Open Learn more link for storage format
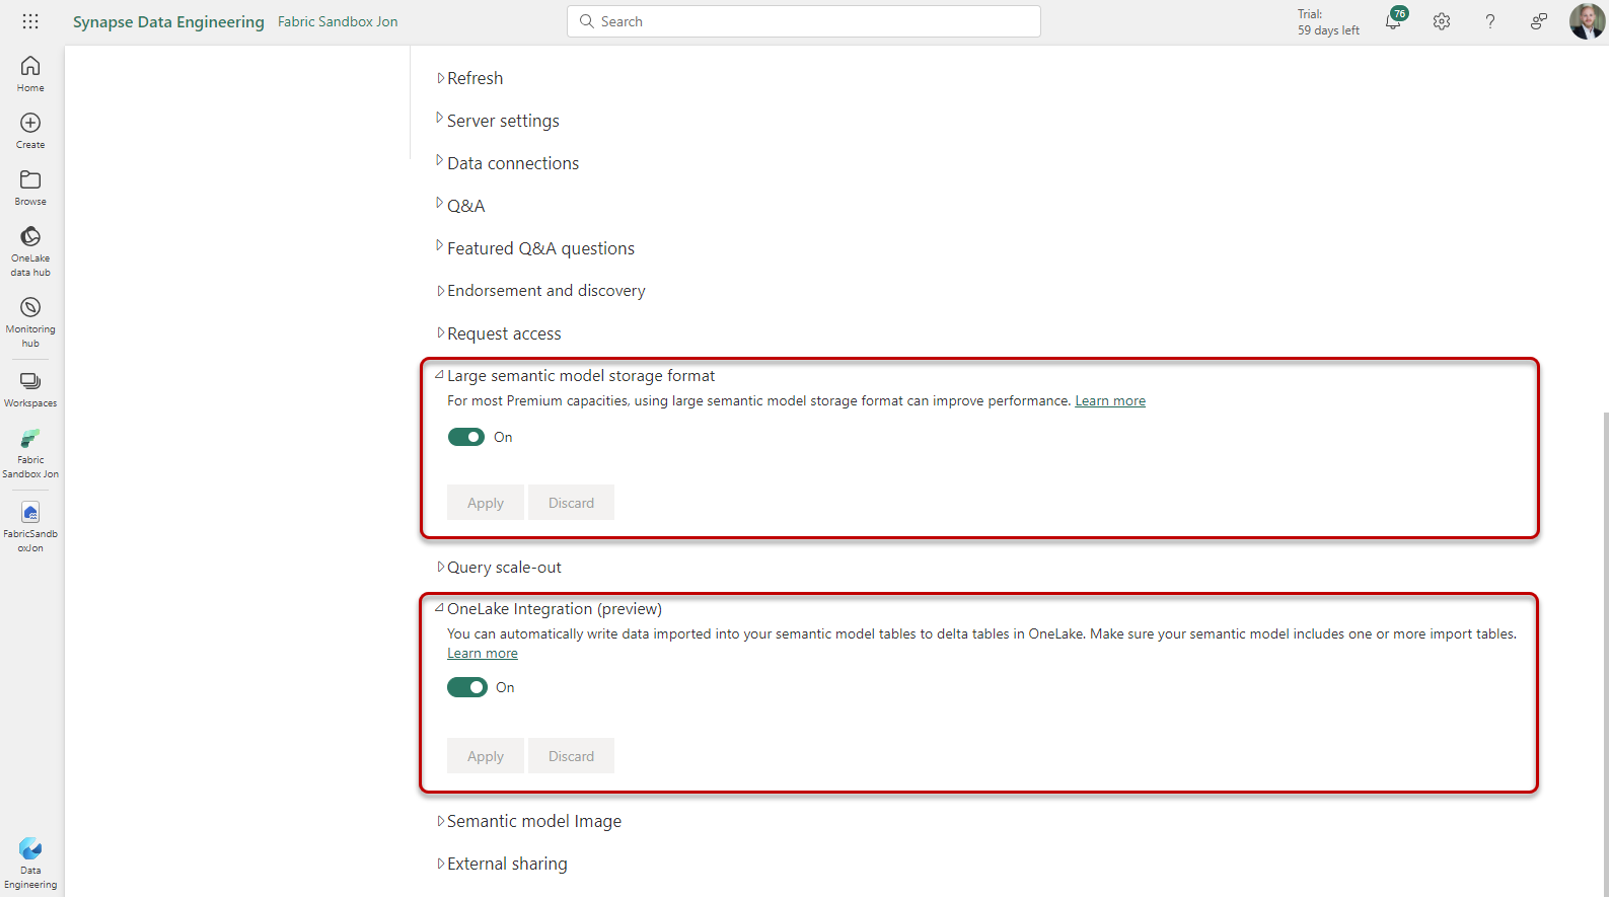The image size is (1609, 897). (1110, 401)
